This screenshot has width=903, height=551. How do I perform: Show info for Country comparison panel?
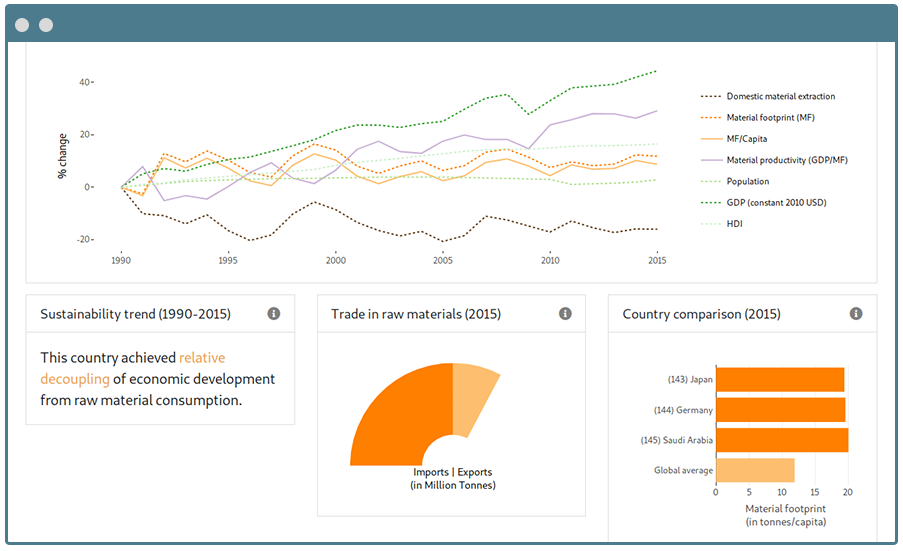pos(856,314)
